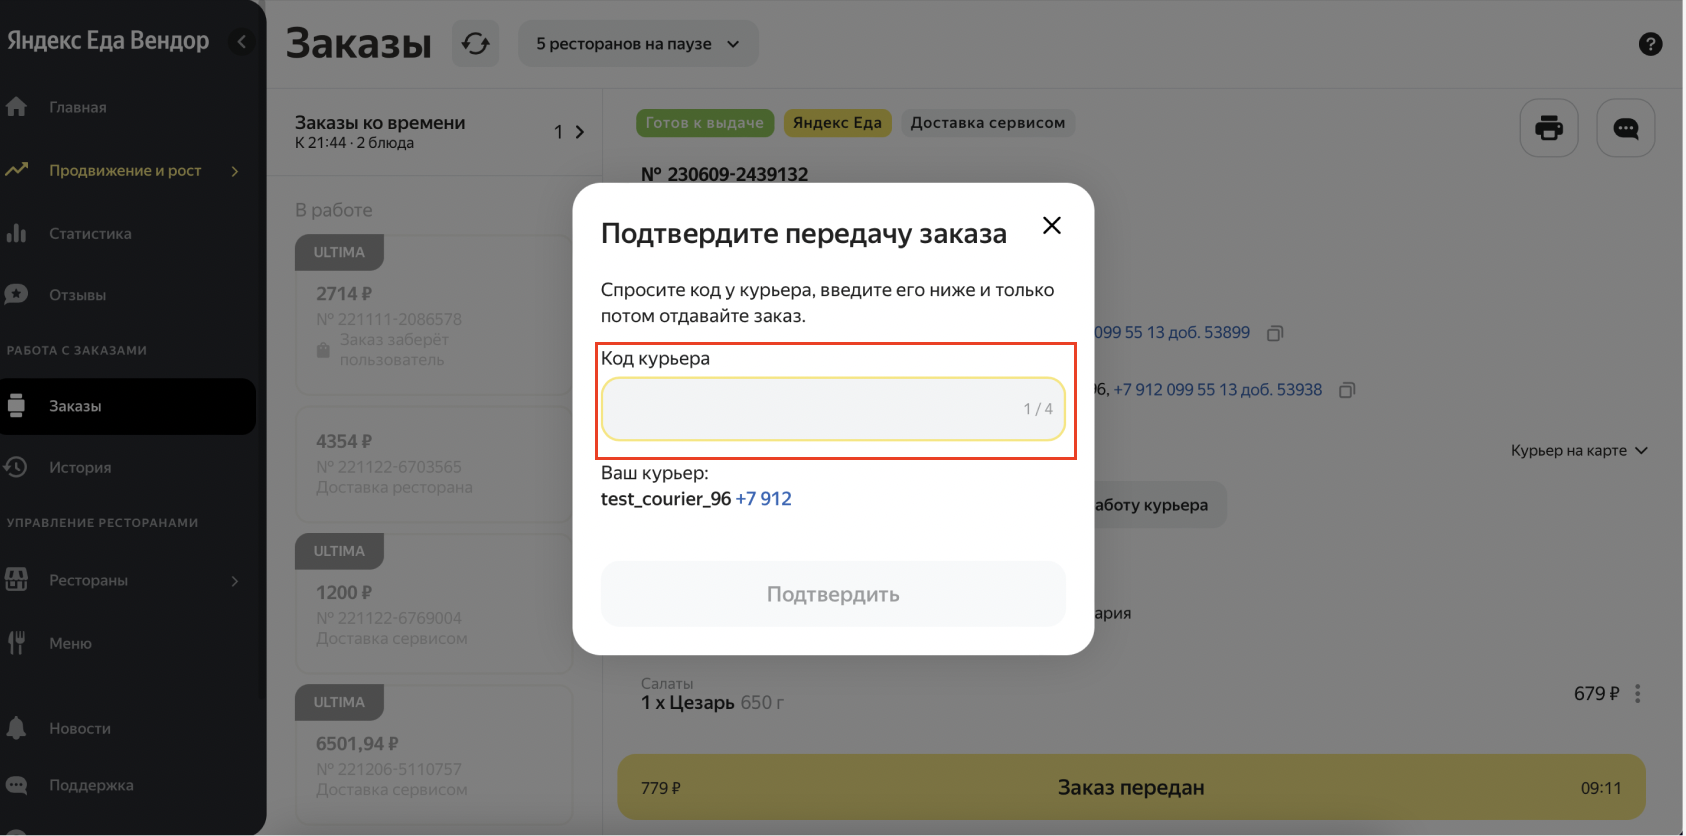Expand 'Курьер на карте' section

pos(1578,451)
